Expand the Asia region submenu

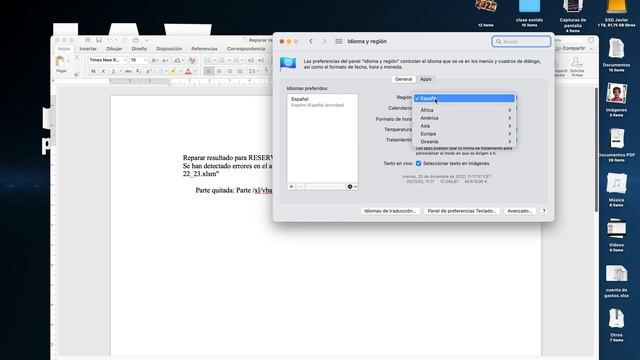pyautogui.click(x=464, y=126)
